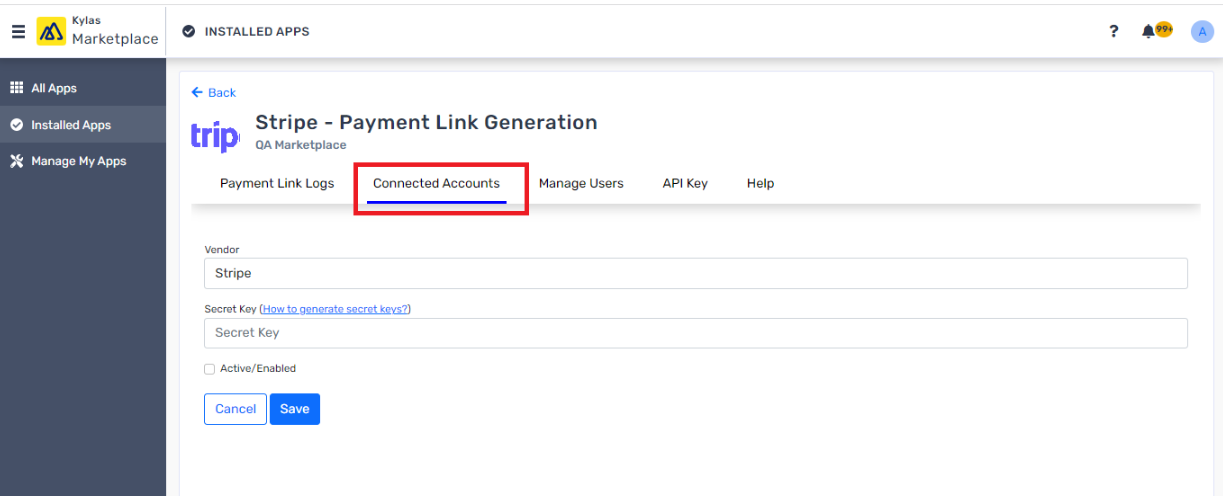Screen dimensions: 1223x496
Task: Cancel the connected account form
Action: pos(235,409)
